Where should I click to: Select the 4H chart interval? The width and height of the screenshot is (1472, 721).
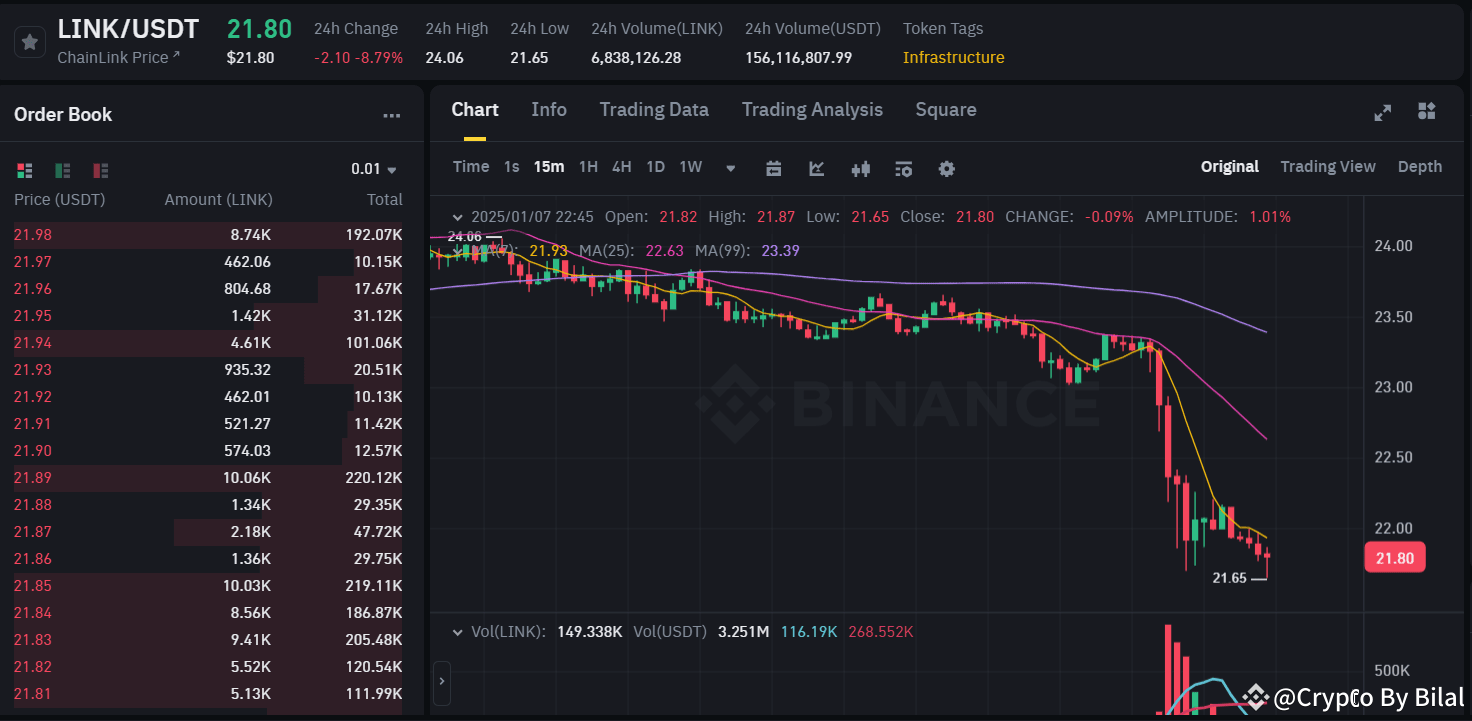coord(621,167)
